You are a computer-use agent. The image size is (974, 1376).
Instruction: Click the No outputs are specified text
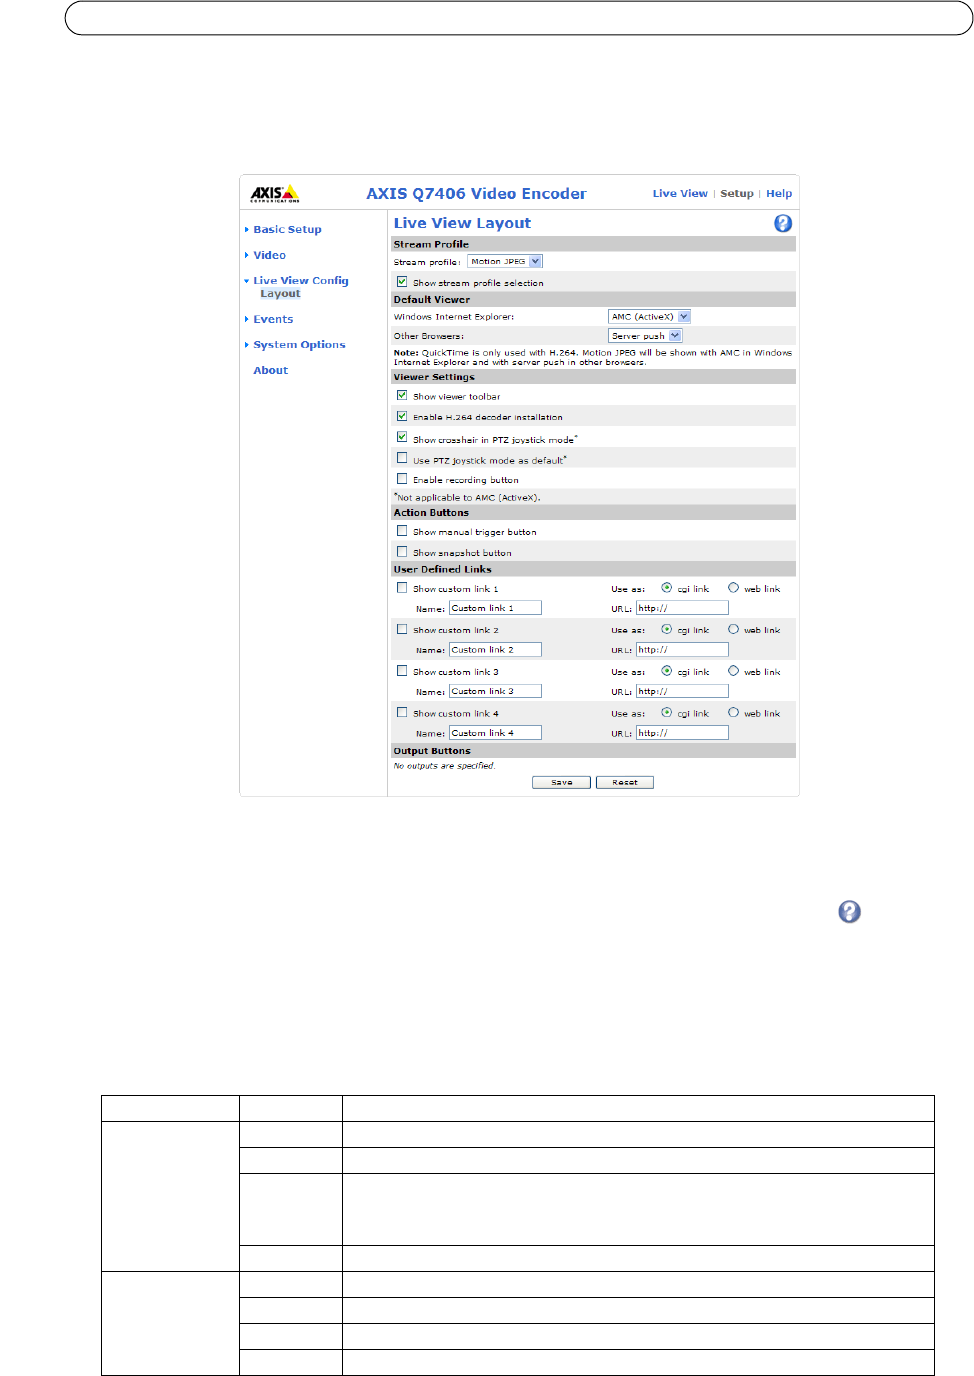coord(444,766)
